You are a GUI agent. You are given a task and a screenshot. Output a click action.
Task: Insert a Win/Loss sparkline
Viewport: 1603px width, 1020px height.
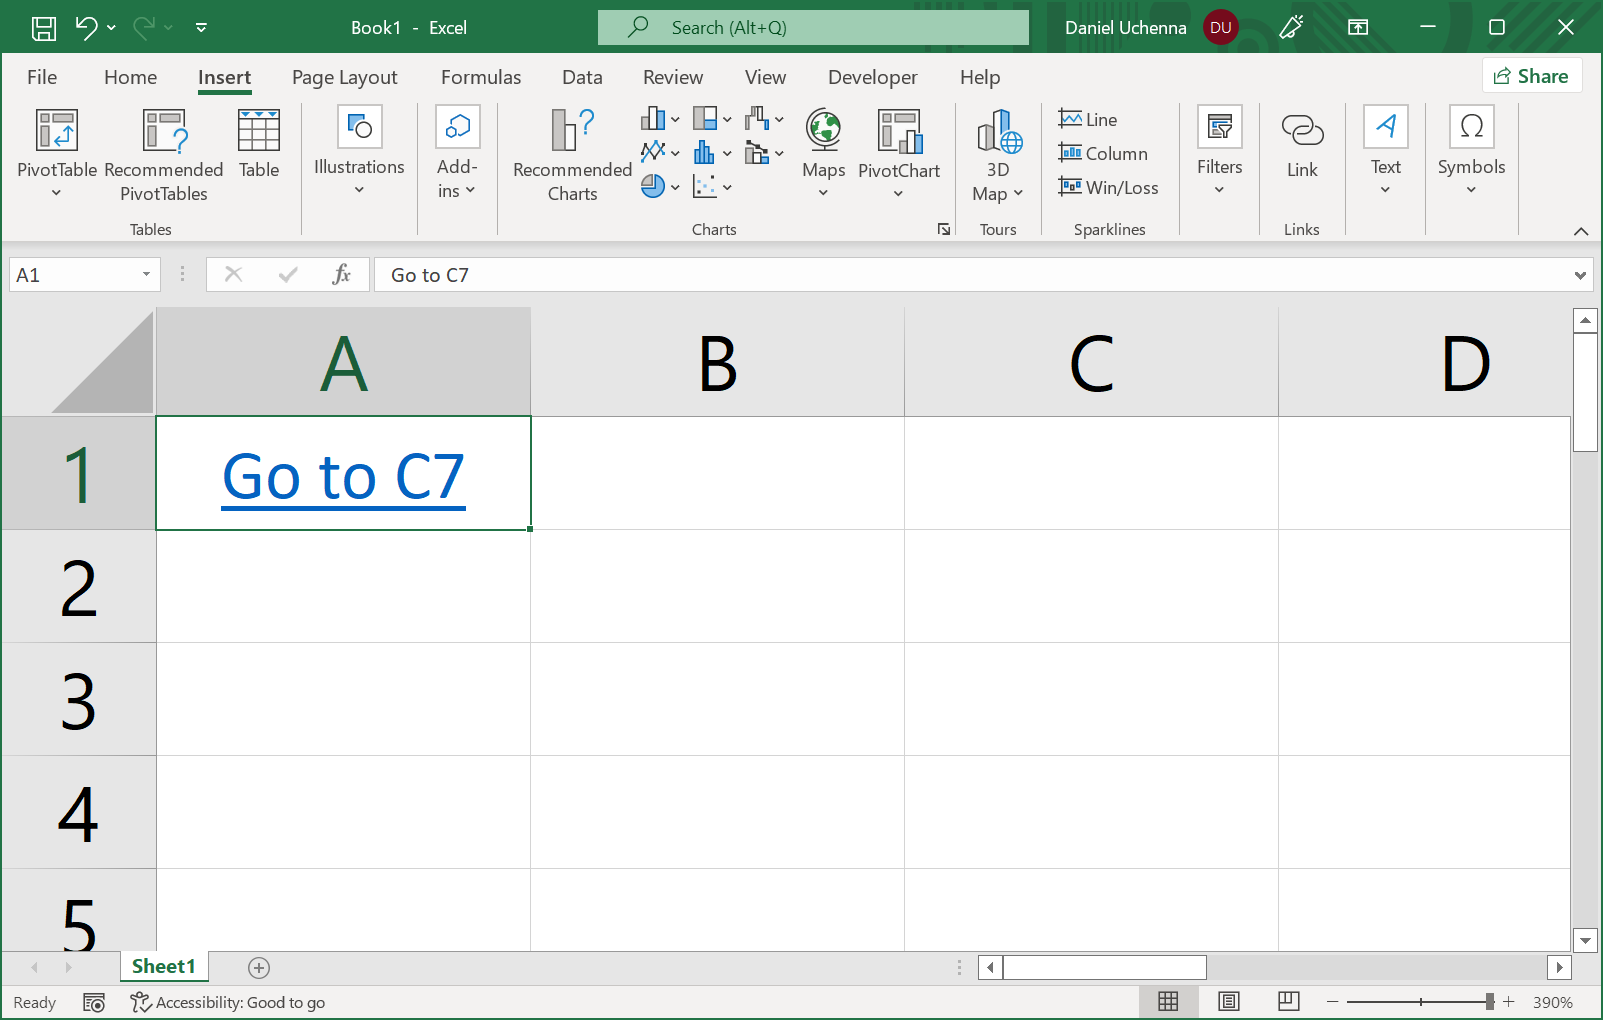point(1108,187)
